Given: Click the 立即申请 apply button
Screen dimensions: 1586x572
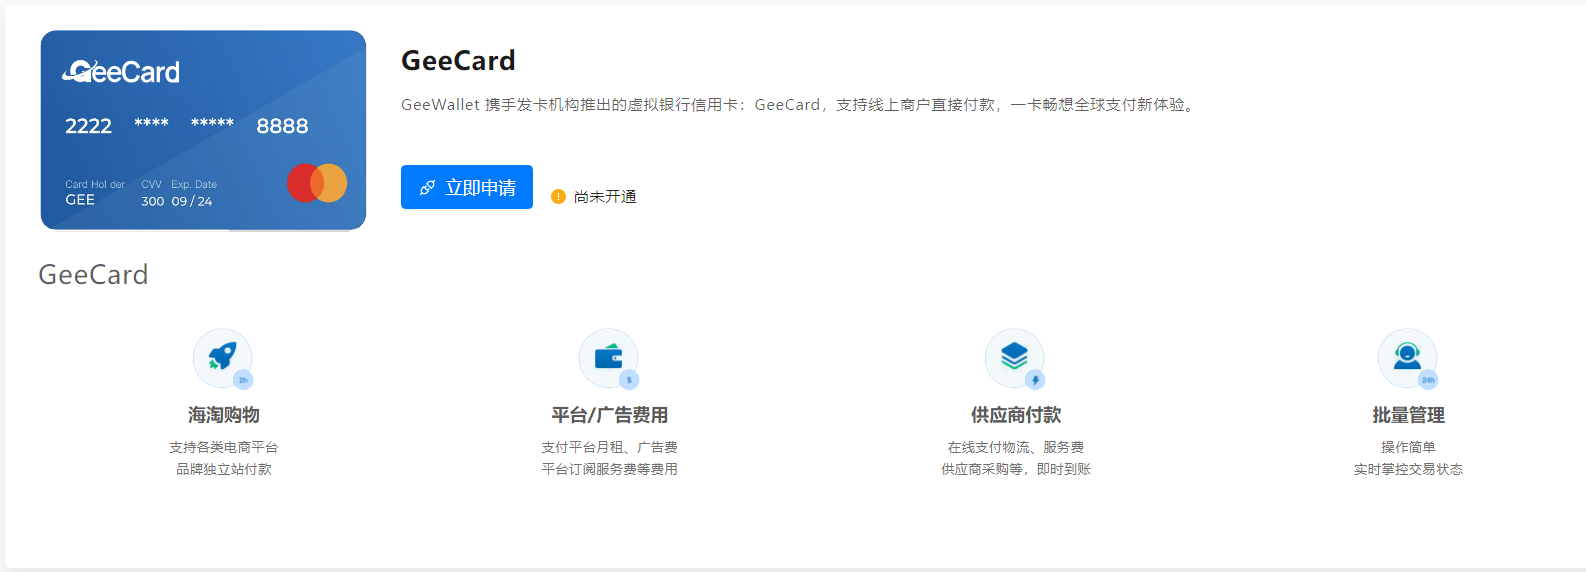Looking at the screenshot, I should 467,187.
